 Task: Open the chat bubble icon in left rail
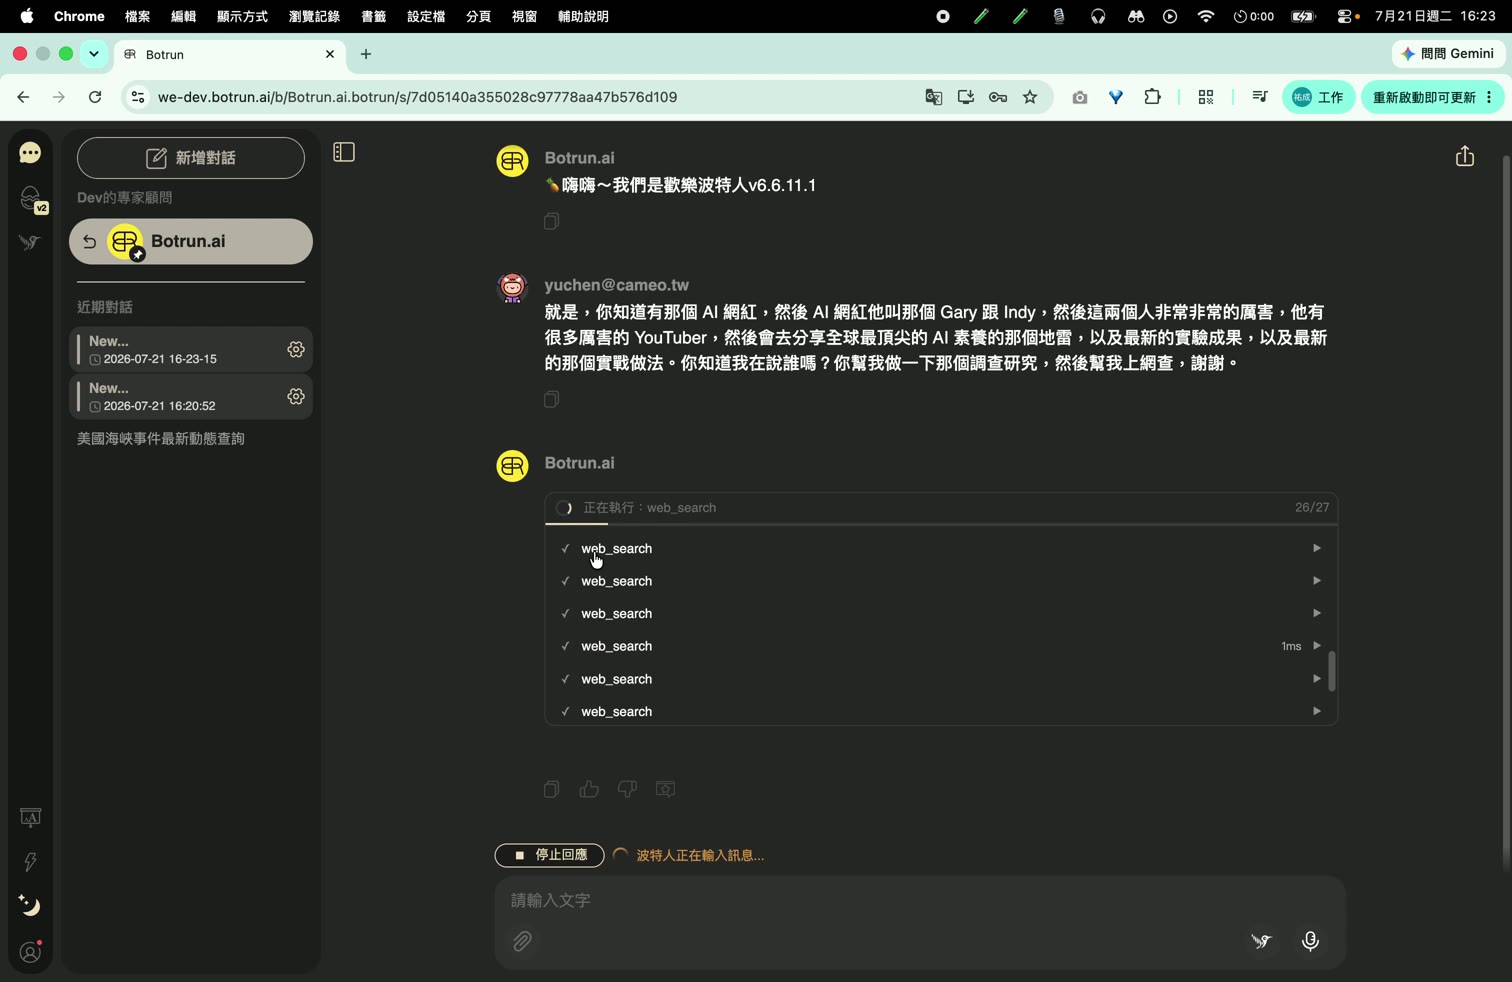coord(30,153)
